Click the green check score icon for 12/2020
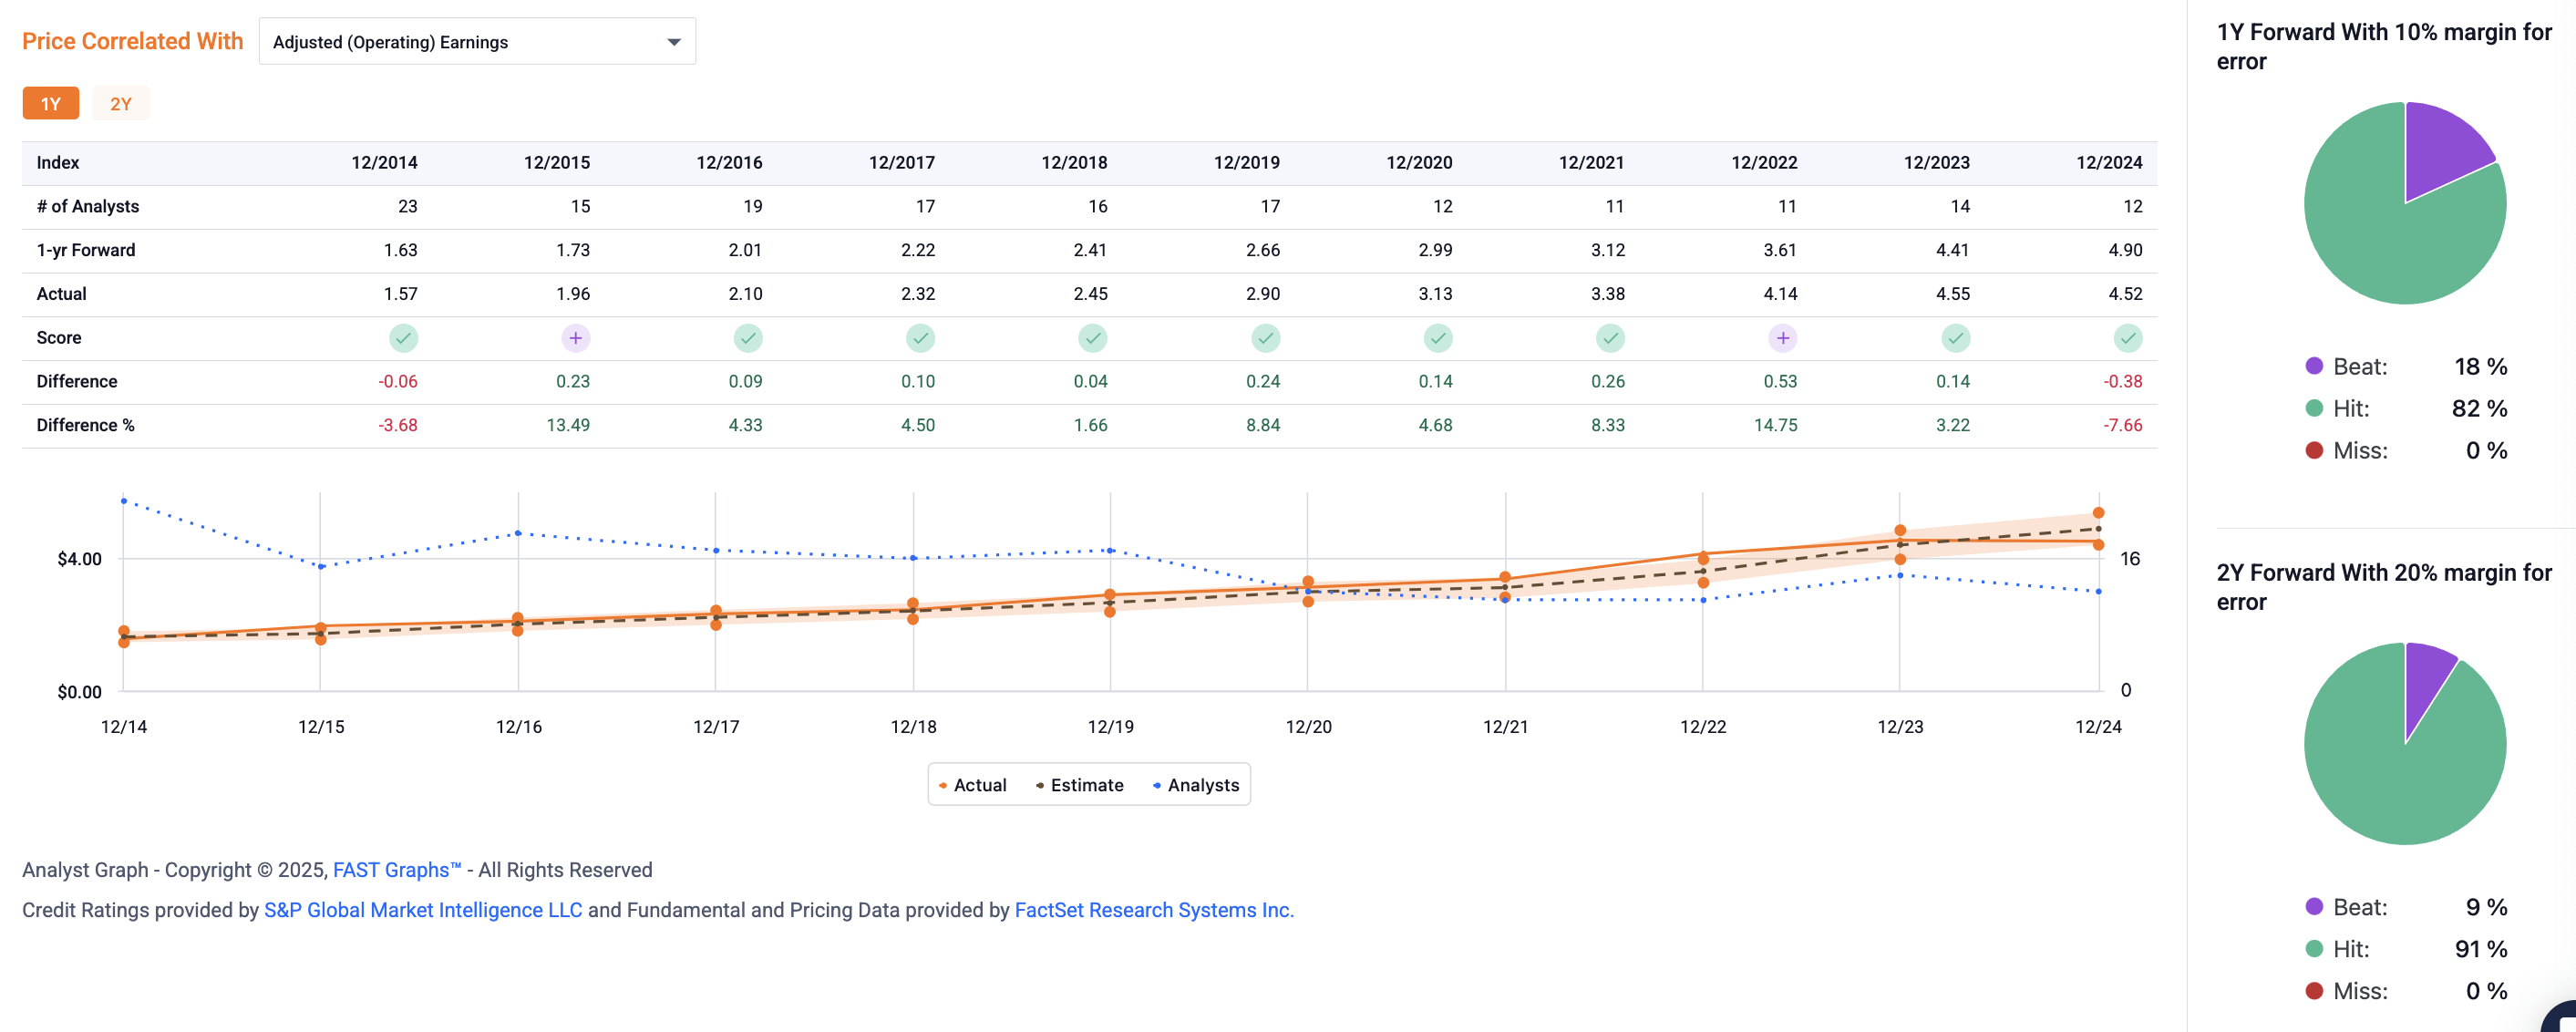The width and height of the screenshot is (2576, 1032). (1438, 338)
